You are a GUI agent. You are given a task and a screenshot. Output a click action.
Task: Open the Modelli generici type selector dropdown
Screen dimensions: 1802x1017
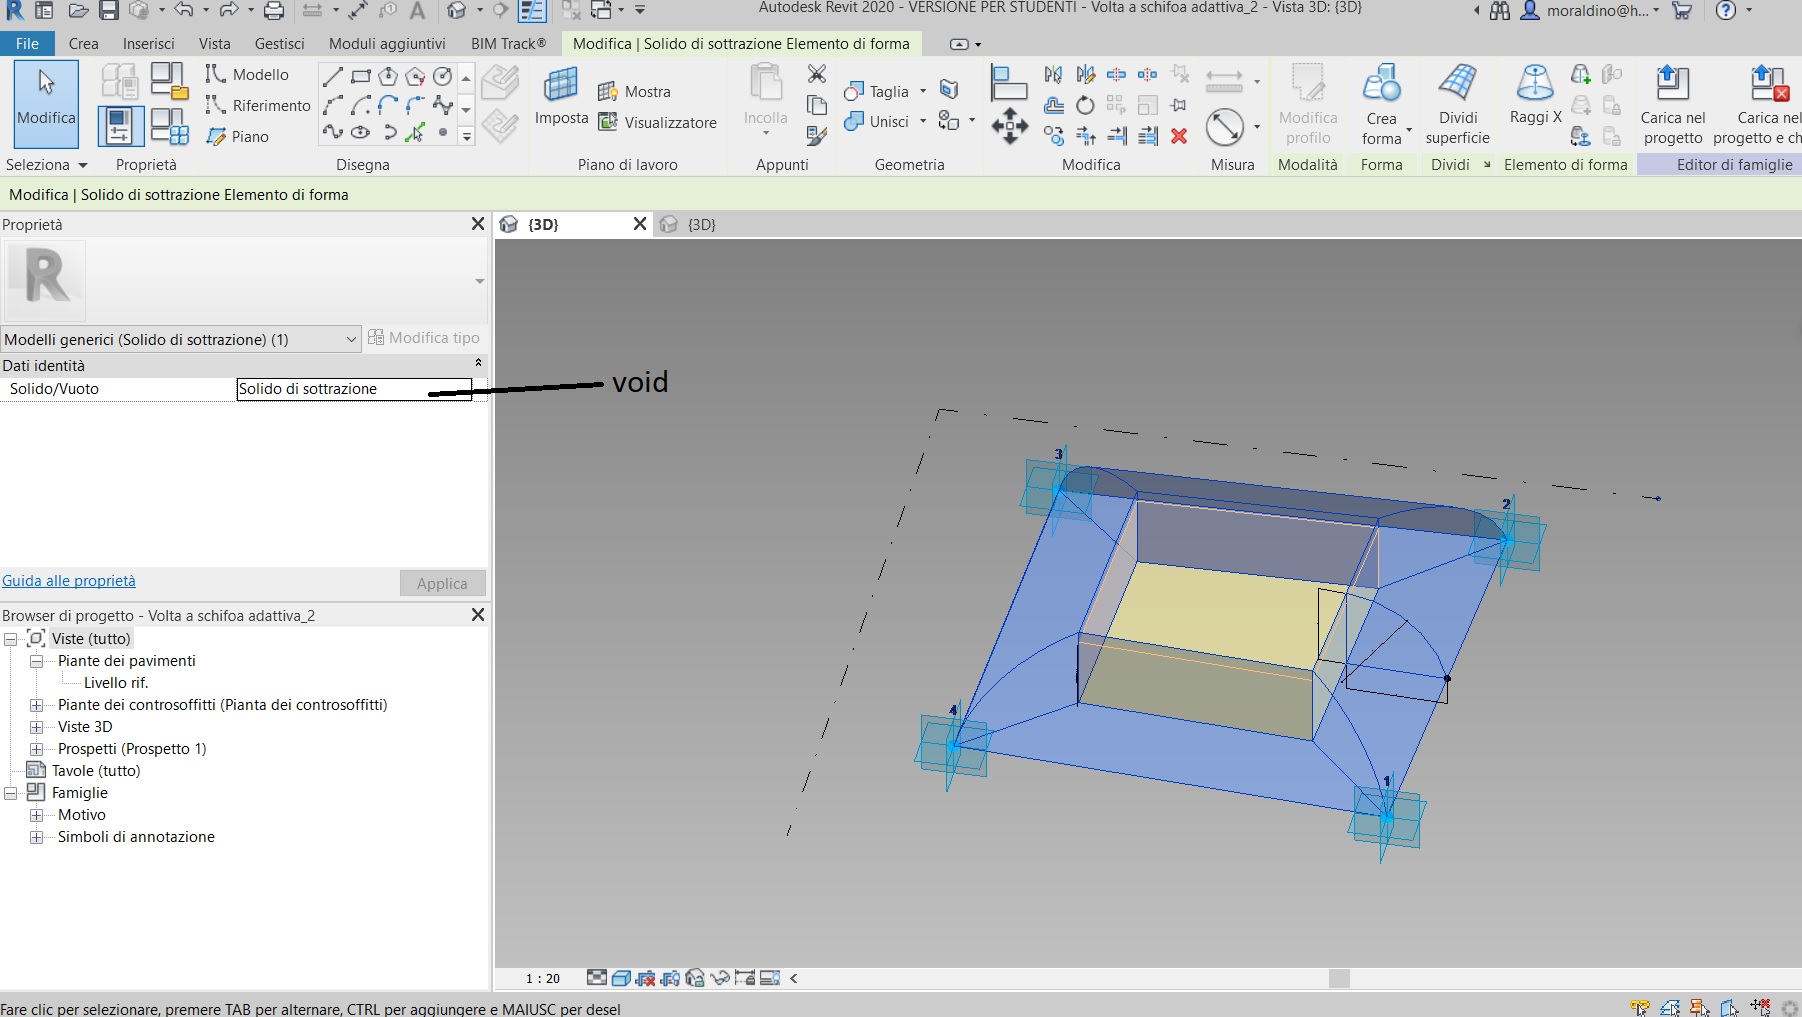coord(180,339)
